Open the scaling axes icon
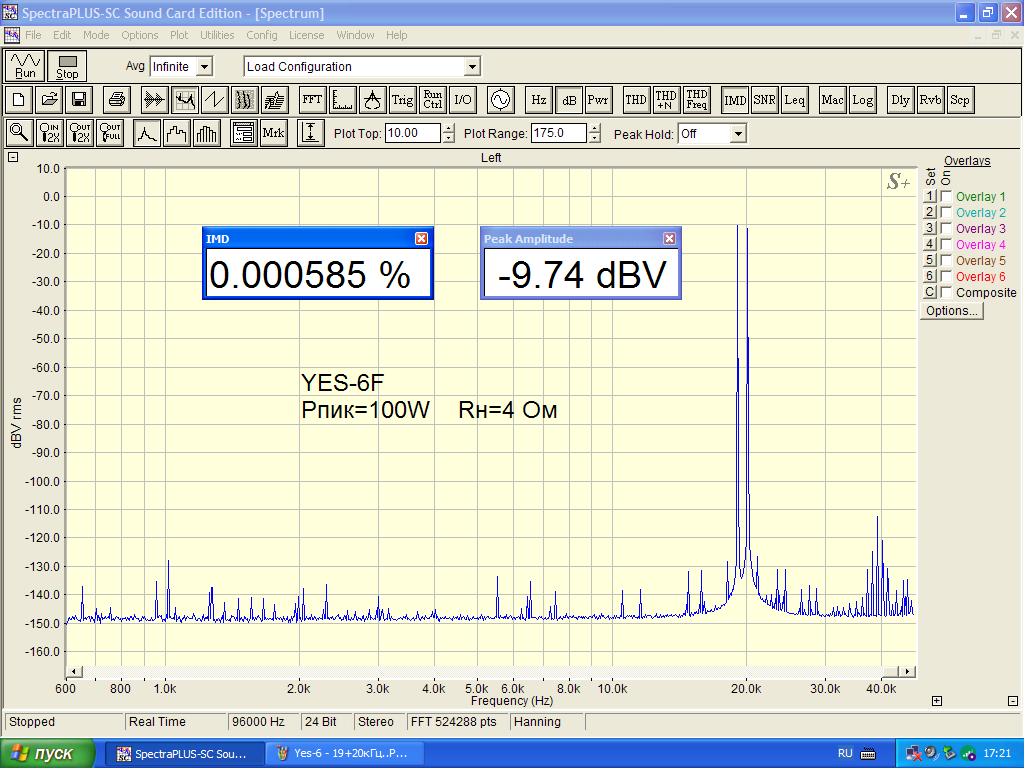The height and width of the screenshot is (768, 1024). coord(342,100)
